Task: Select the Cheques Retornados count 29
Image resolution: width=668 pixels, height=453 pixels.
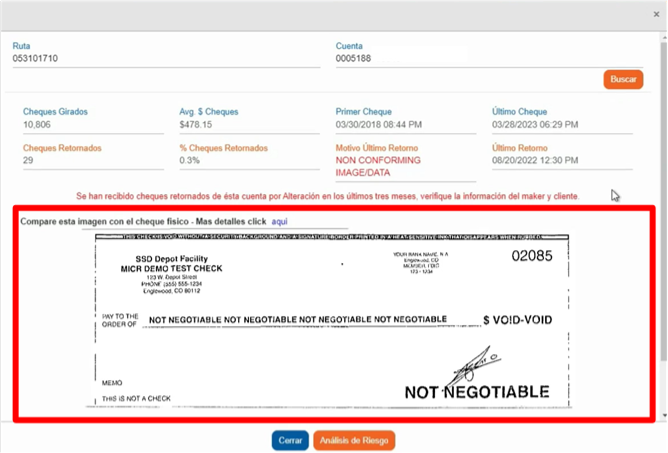Action: [x=29, y=160]
